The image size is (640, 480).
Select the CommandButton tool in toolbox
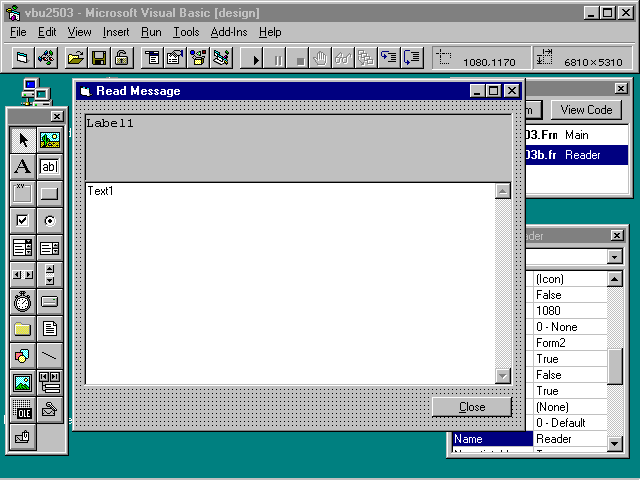click(x=49, y=193)
